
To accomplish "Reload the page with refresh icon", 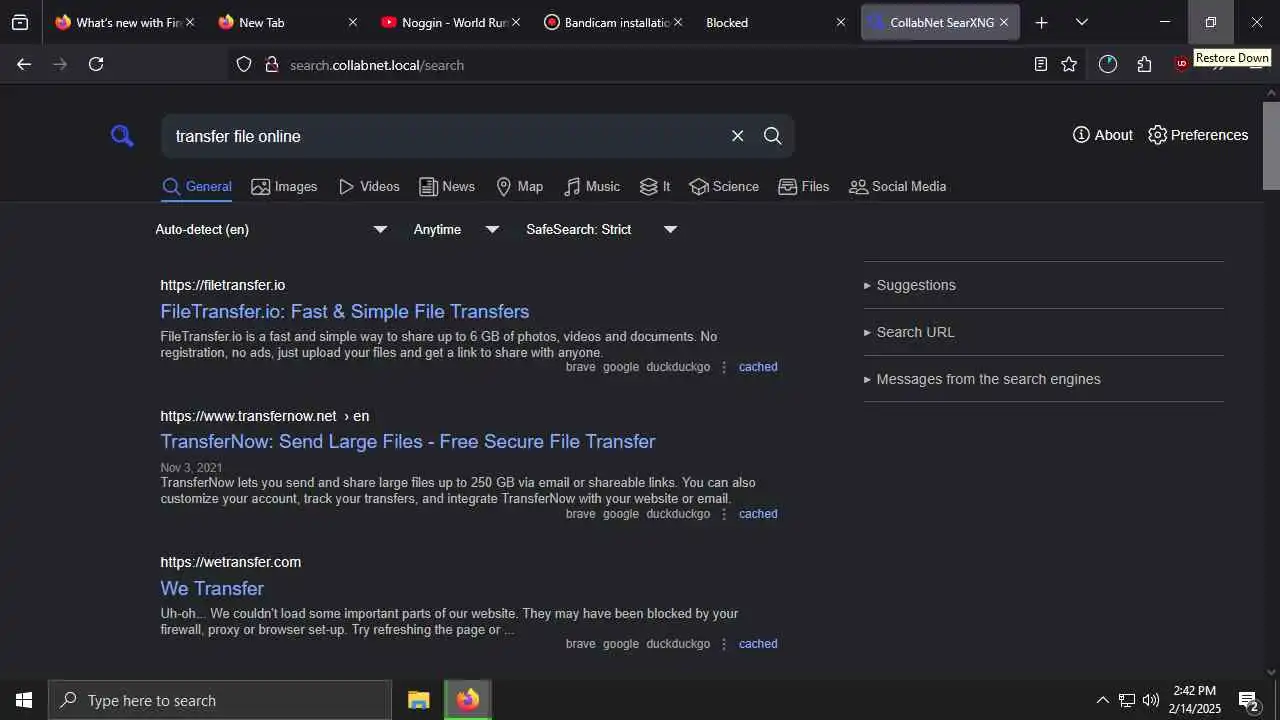I will coord(96,64).
